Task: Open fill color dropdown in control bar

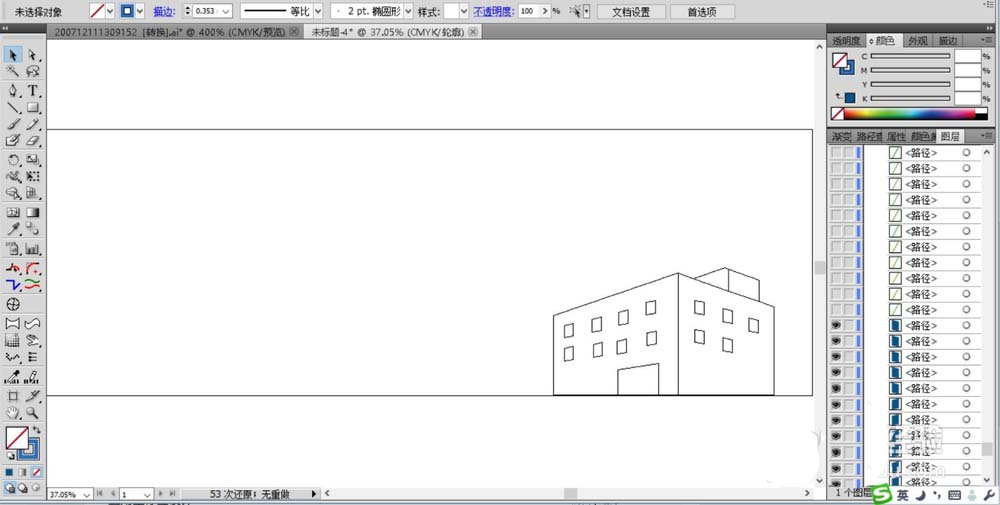Action: click(110, 11)
